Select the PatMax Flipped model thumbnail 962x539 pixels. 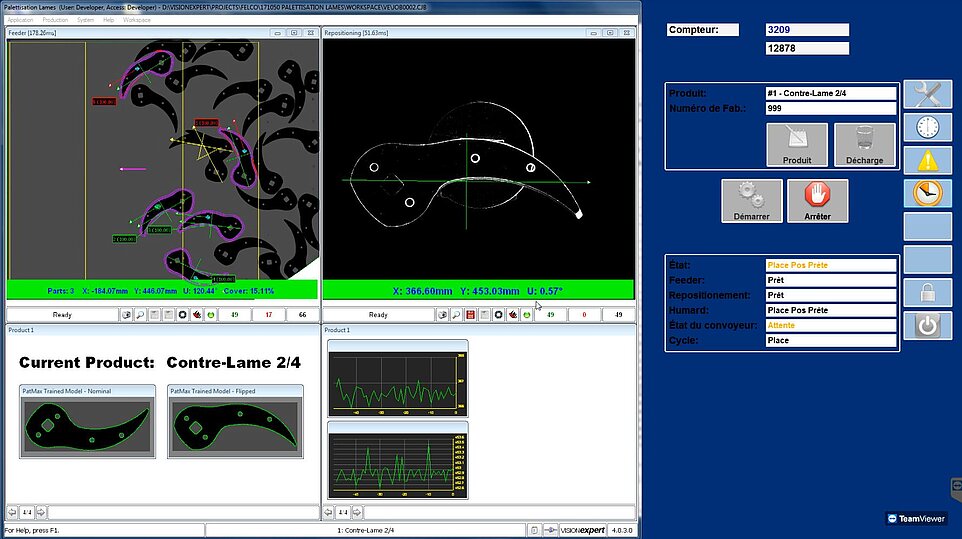point(236,426)
